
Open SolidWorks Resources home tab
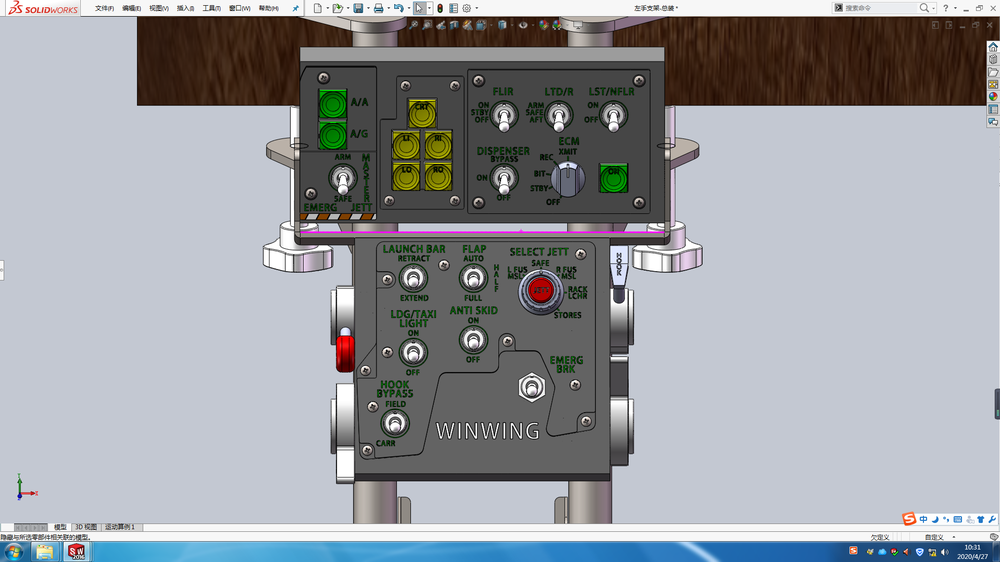point(993,47)
